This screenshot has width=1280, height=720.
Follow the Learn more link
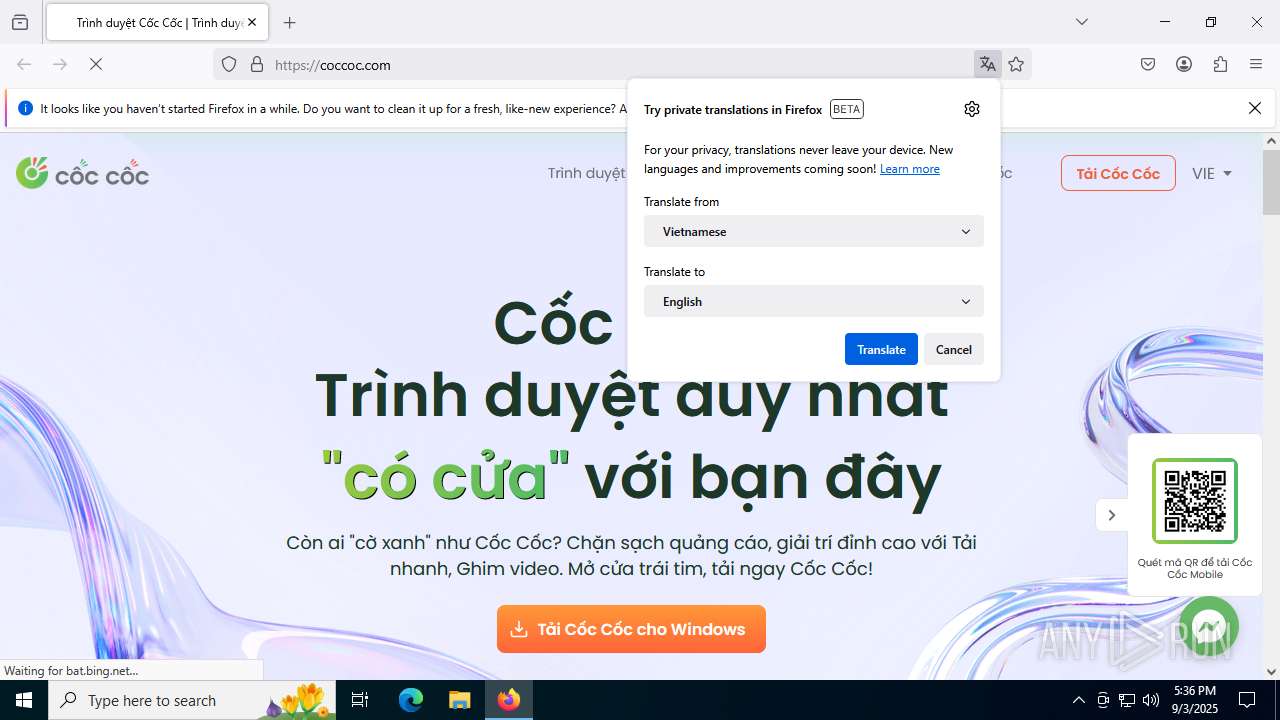[x=910, y=169]
